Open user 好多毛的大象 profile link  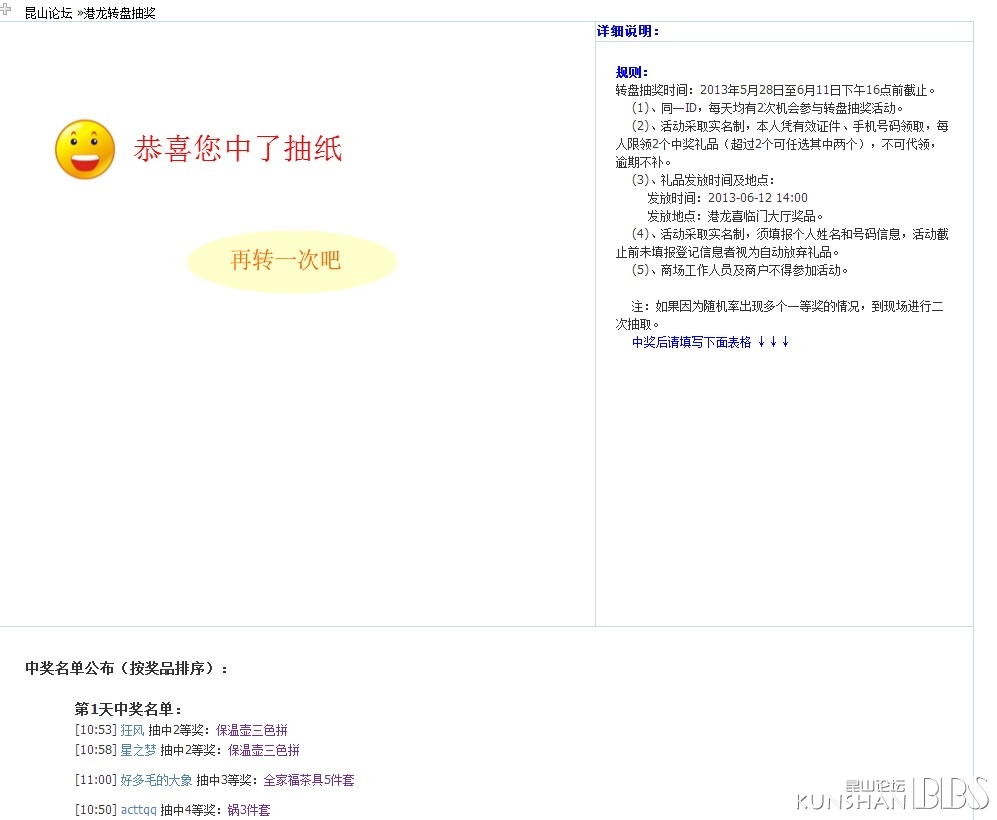tap(156, 780)
